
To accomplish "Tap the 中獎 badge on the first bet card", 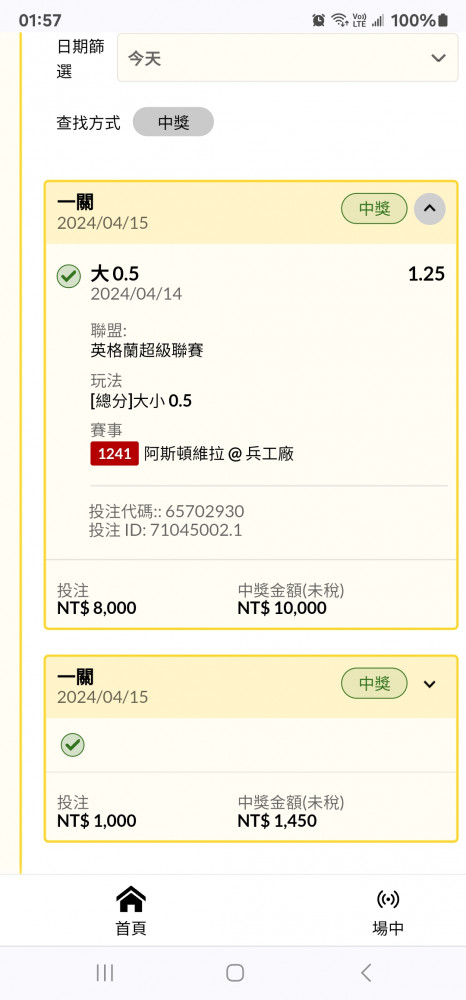I will tap(374, 209).
